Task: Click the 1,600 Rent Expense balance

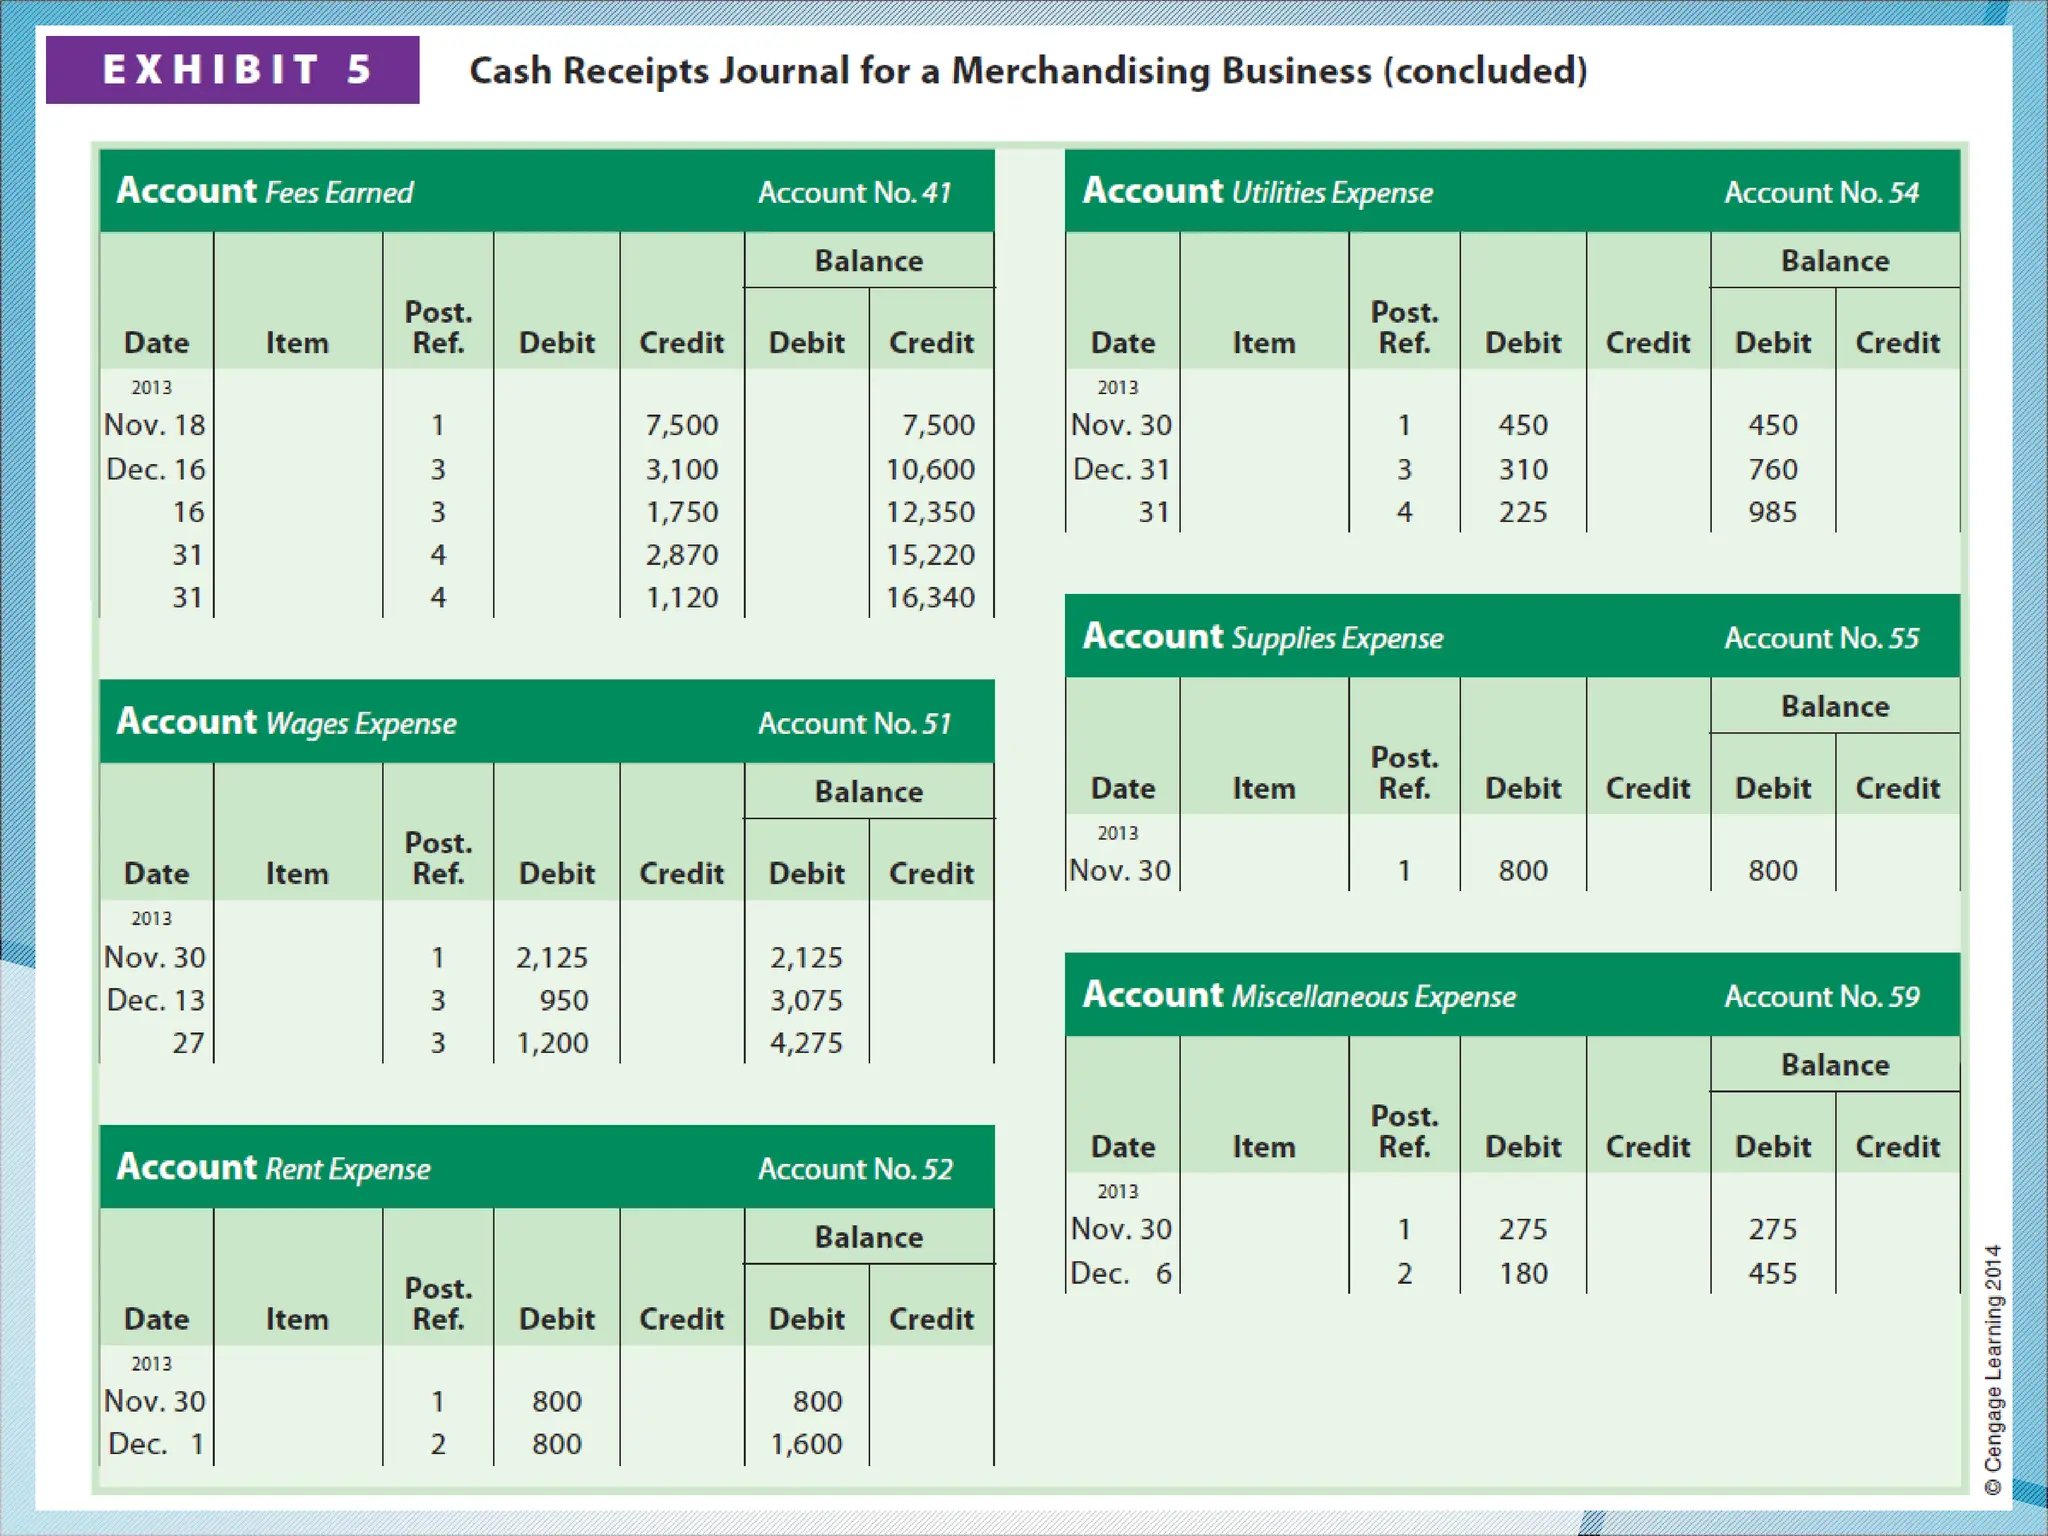Action: point(806,1444)
